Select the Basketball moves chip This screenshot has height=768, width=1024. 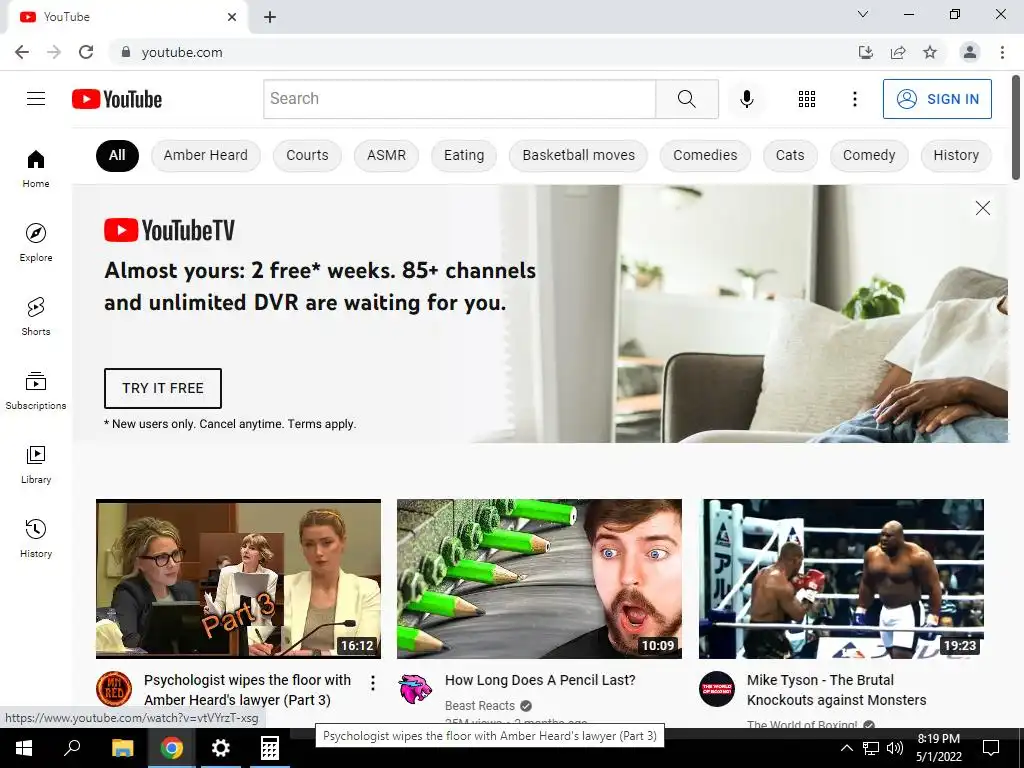579,155
